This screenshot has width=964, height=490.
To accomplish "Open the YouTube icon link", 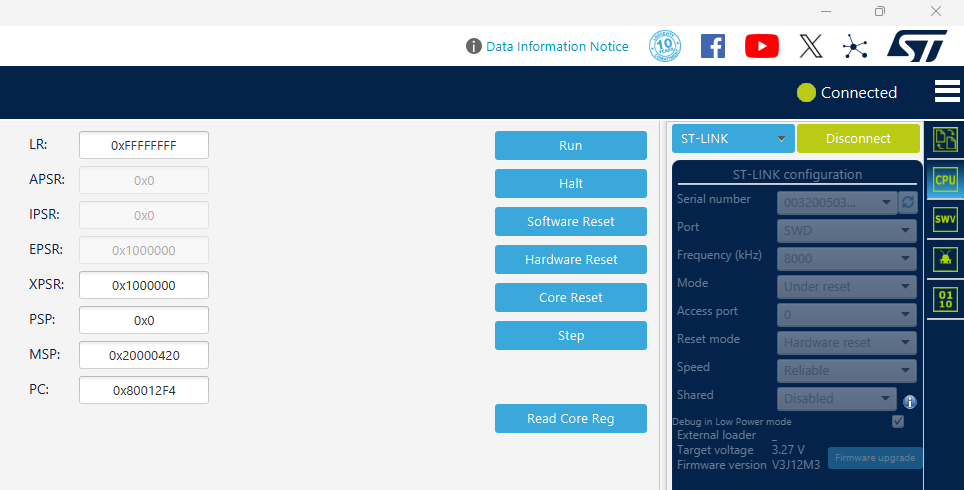I will pos(762,46).
